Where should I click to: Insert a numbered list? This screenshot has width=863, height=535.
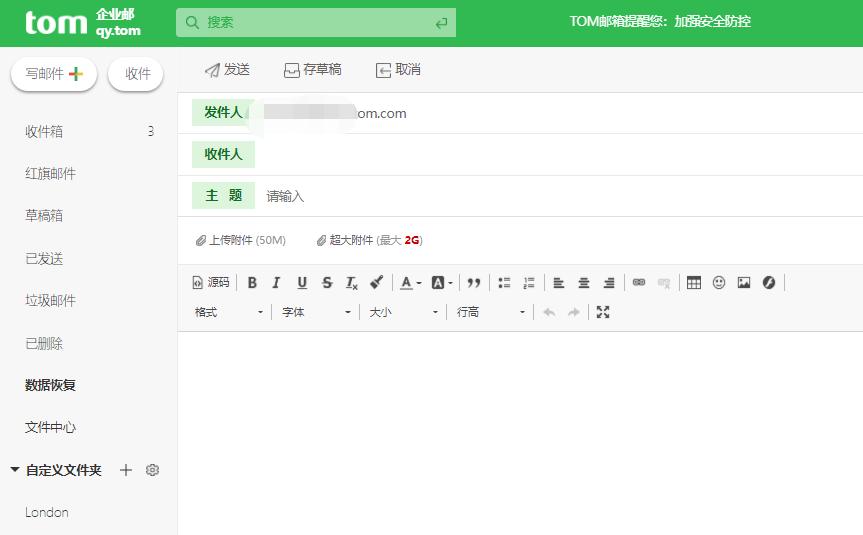click(x=529, y=282)
